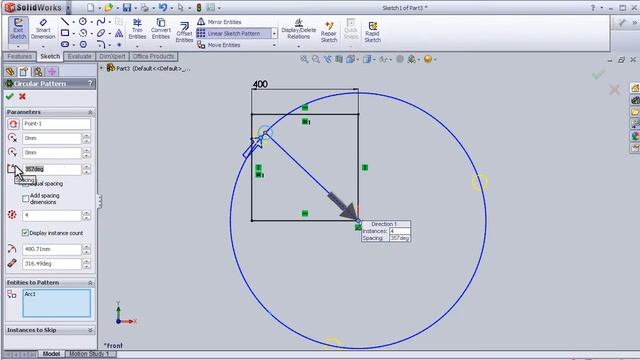Uncheck Display instance count

pyautogui.click(x=25, y=233)
